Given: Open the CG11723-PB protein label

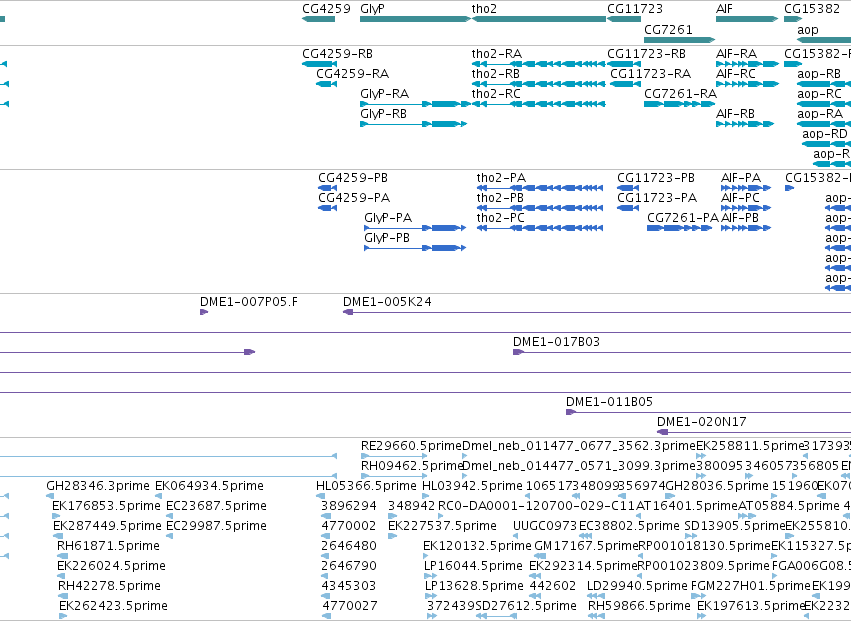Looking at the screenshot, I should [656, 178].
